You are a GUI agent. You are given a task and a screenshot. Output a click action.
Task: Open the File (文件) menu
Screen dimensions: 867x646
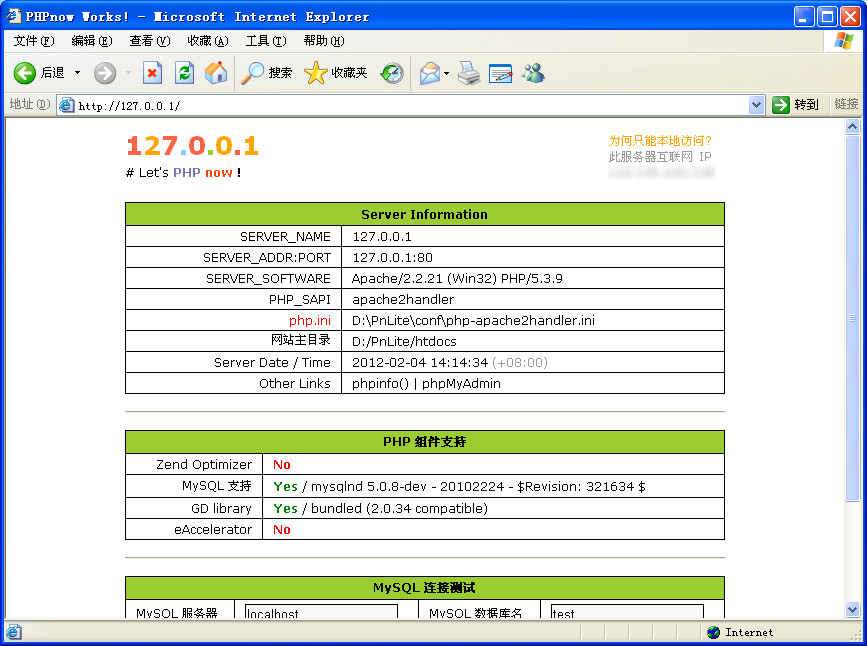tap(34, 41)
